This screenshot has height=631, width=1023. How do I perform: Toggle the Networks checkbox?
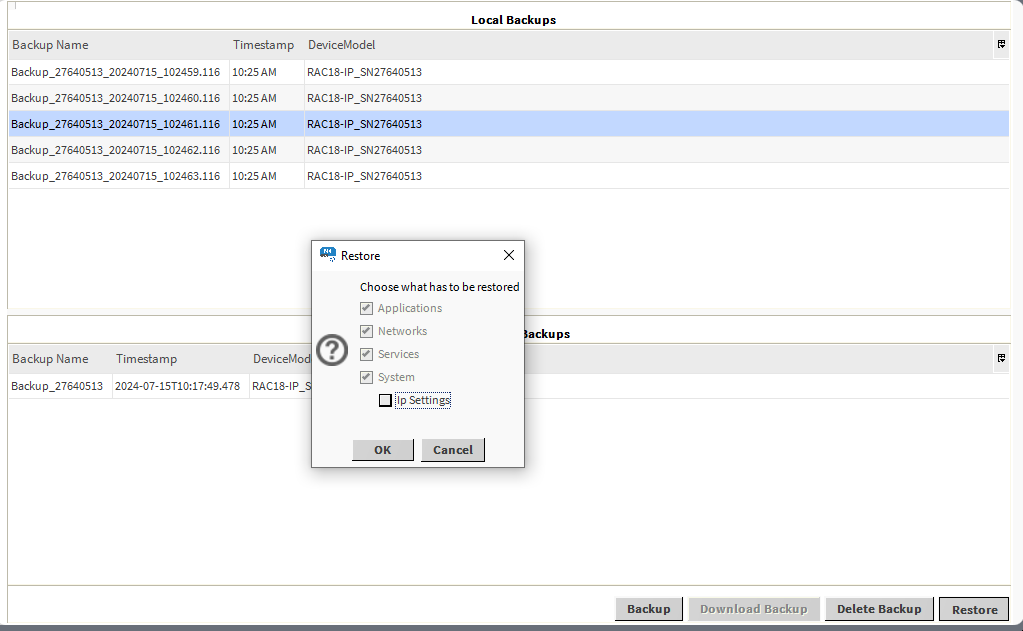(367, 332)
